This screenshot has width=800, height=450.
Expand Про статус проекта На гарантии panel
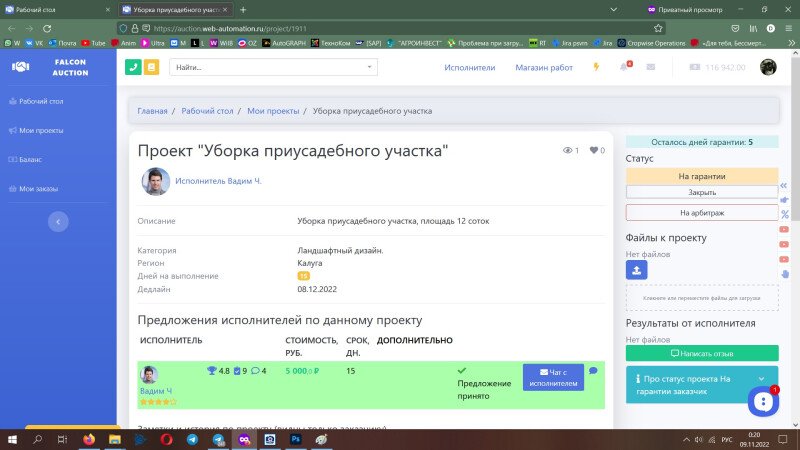[x=702, y=385]
